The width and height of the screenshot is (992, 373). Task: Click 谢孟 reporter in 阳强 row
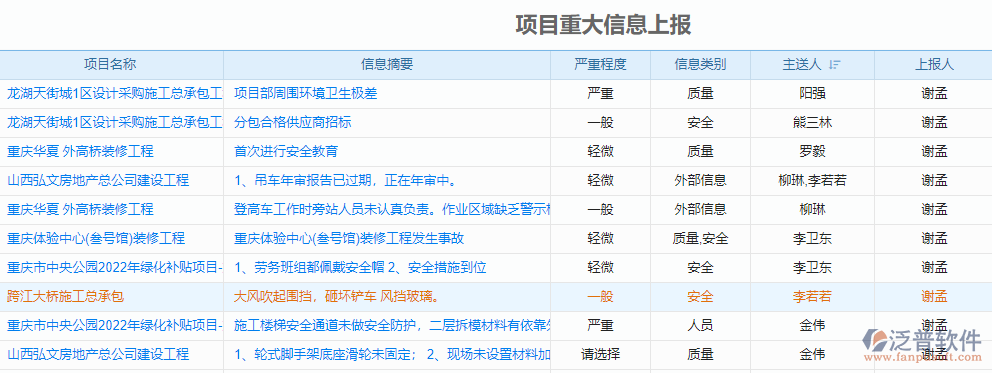click(934, 94)
